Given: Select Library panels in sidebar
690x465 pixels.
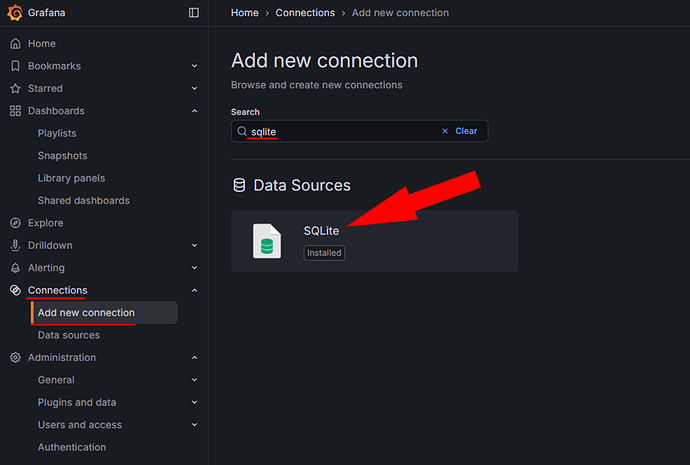Looking at the screenshot, I should [x=71, y=178].
